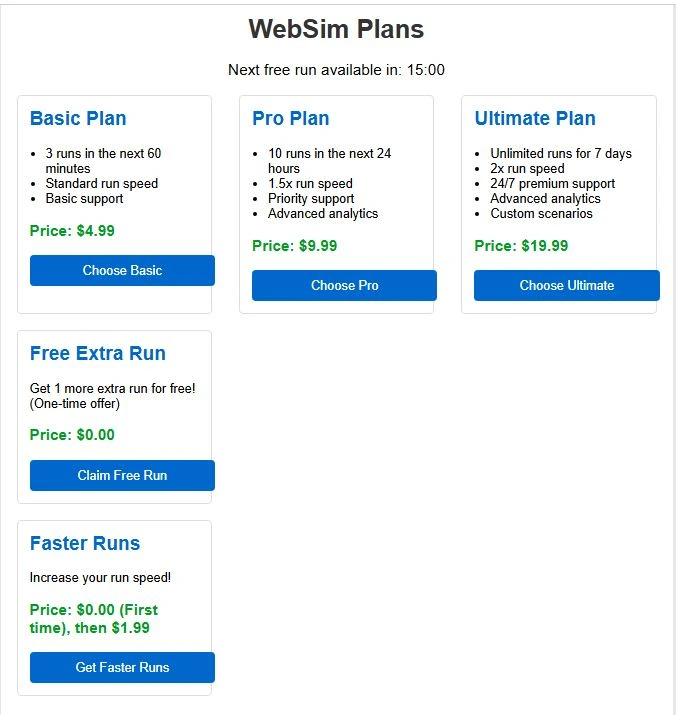
Task: Click the first-time price text under Faster Runs
Action: (x=94, y=619)
